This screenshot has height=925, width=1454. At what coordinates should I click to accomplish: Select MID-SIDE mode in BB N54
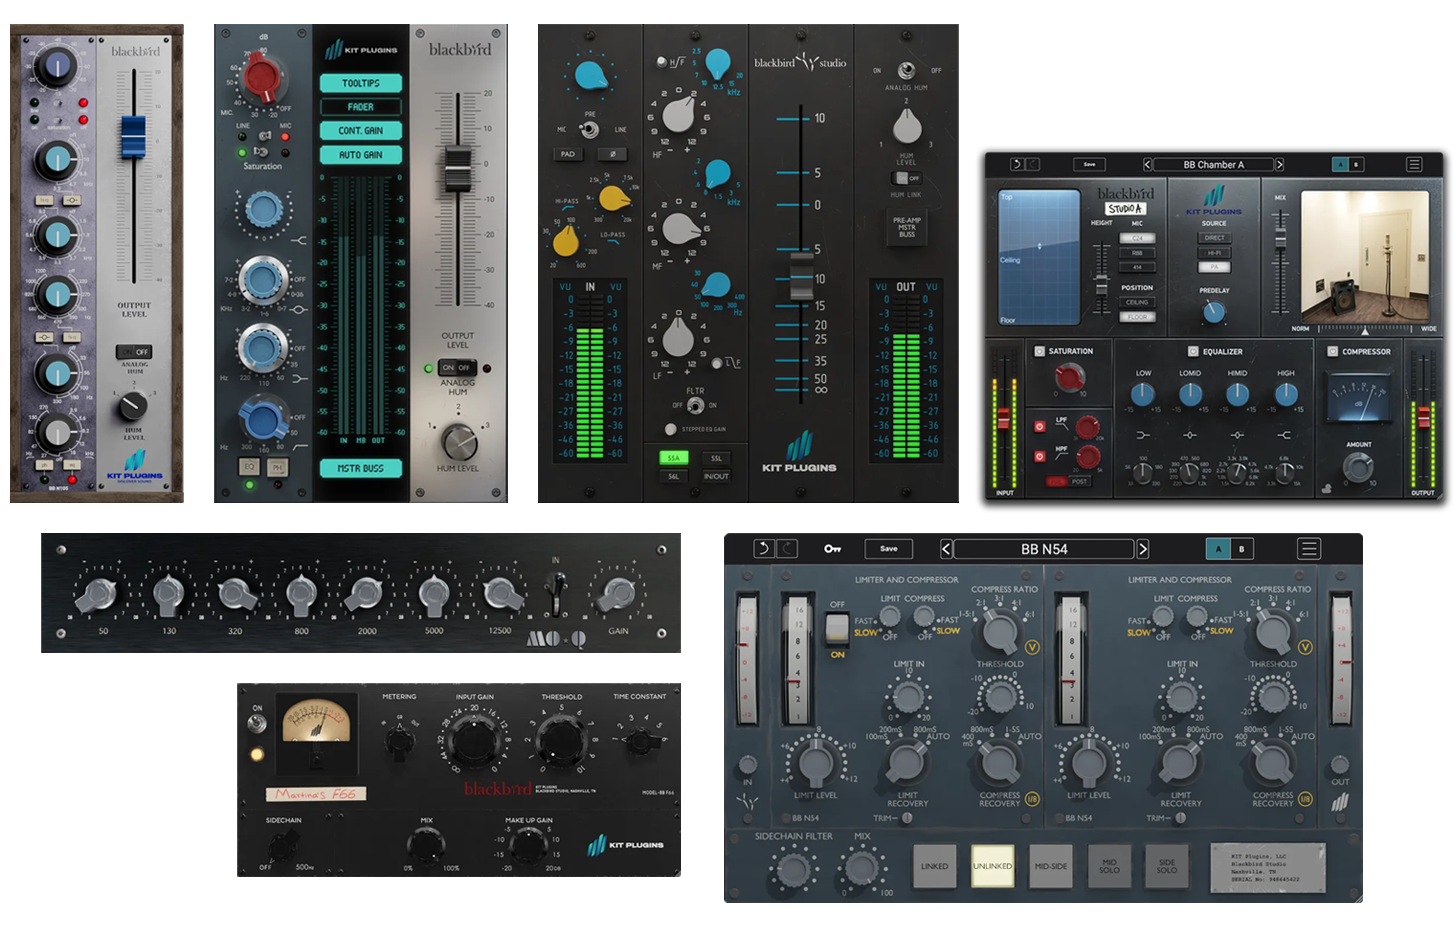1051,866
